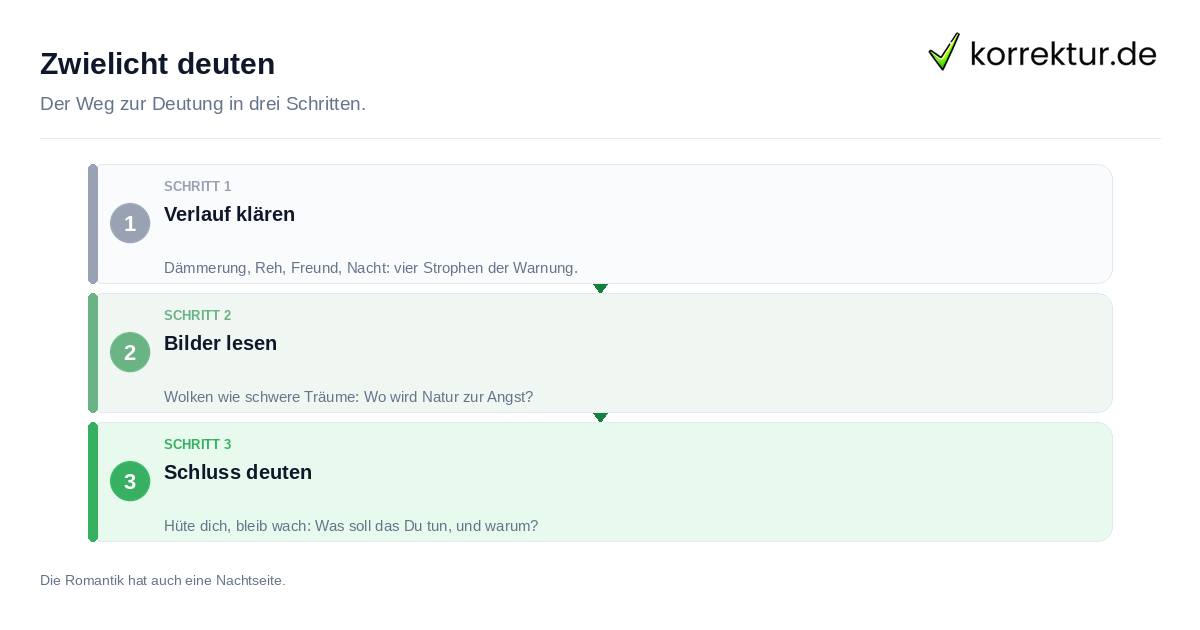Click the korrektur.de green checkmark logo icon
This screenshot has width=1200, height=630.
[944, 51]
